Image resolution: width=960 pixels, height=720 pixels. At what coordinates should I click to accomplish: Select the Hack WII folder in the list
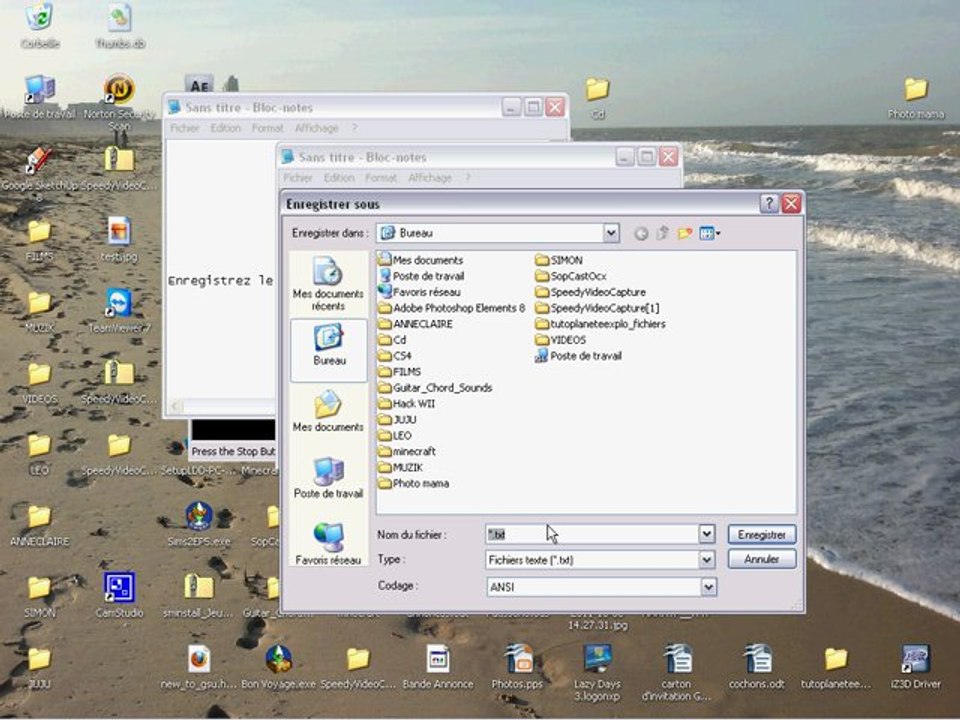click(x=407, y=403)
